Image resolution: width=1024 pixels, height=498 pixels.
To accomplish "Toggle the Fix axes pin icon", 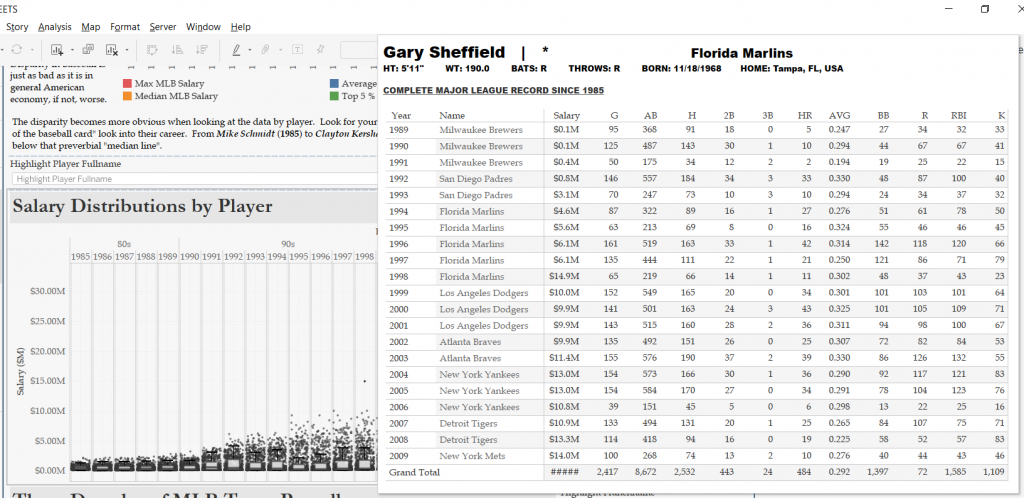I will [321, 50].
